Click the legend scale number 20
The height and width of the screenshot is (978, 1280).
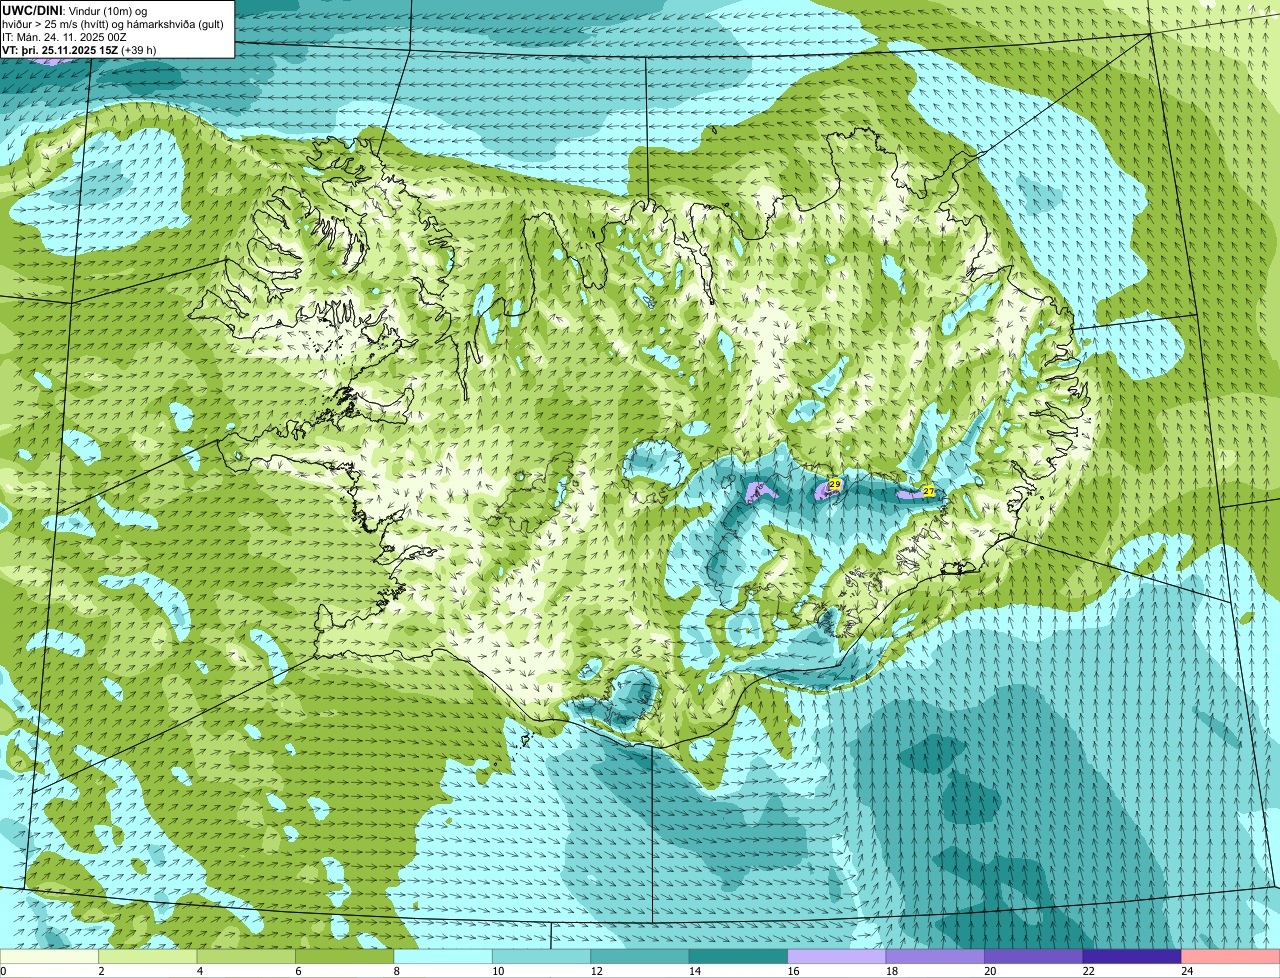tap(989, 971)
